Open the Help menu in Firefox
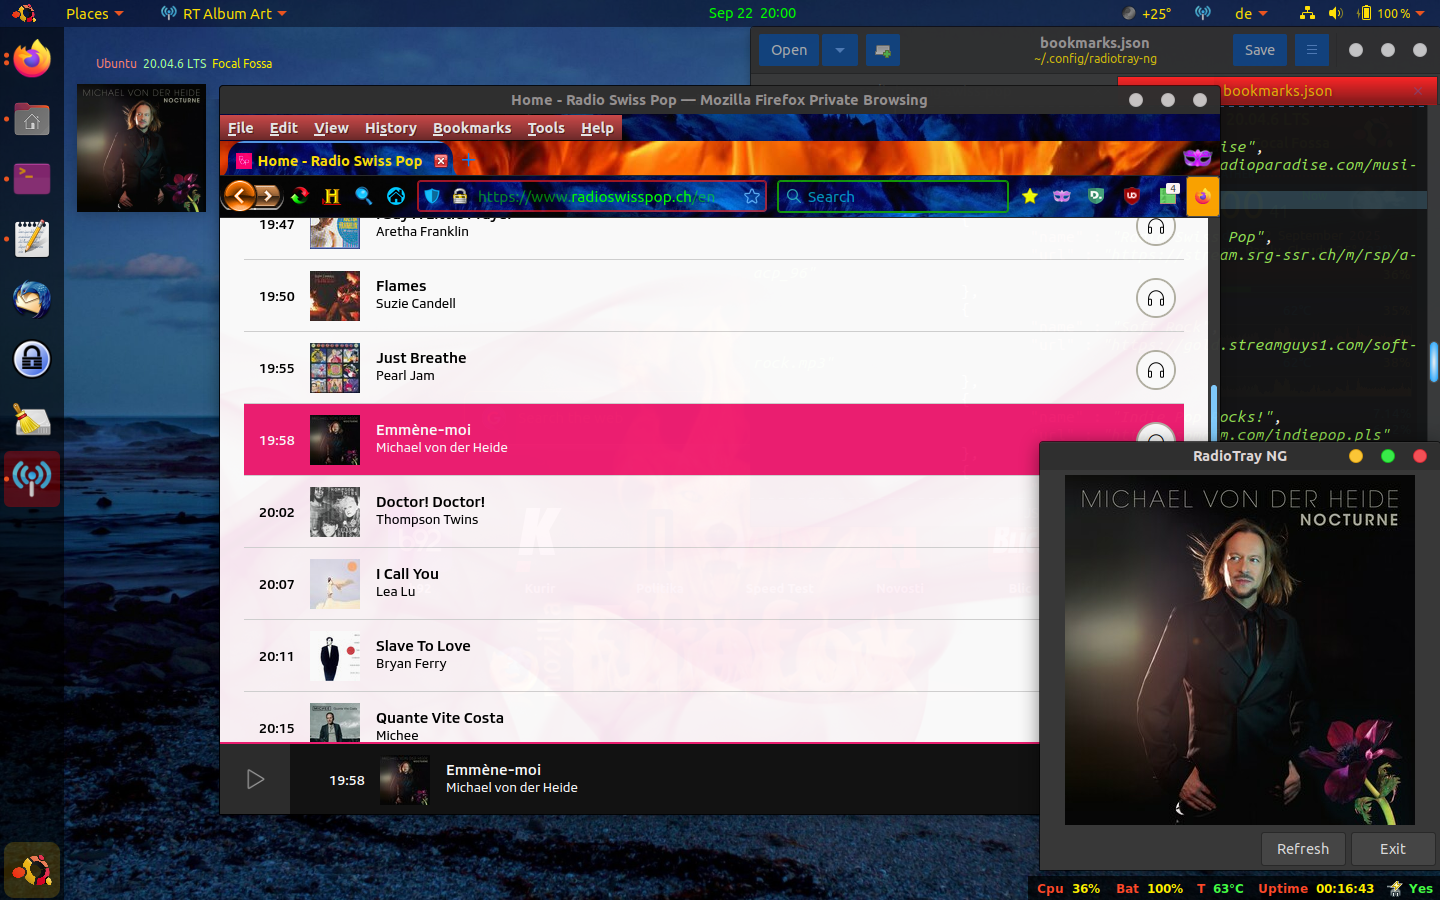Screen dimensions: 1440x900 coord(597,128)
